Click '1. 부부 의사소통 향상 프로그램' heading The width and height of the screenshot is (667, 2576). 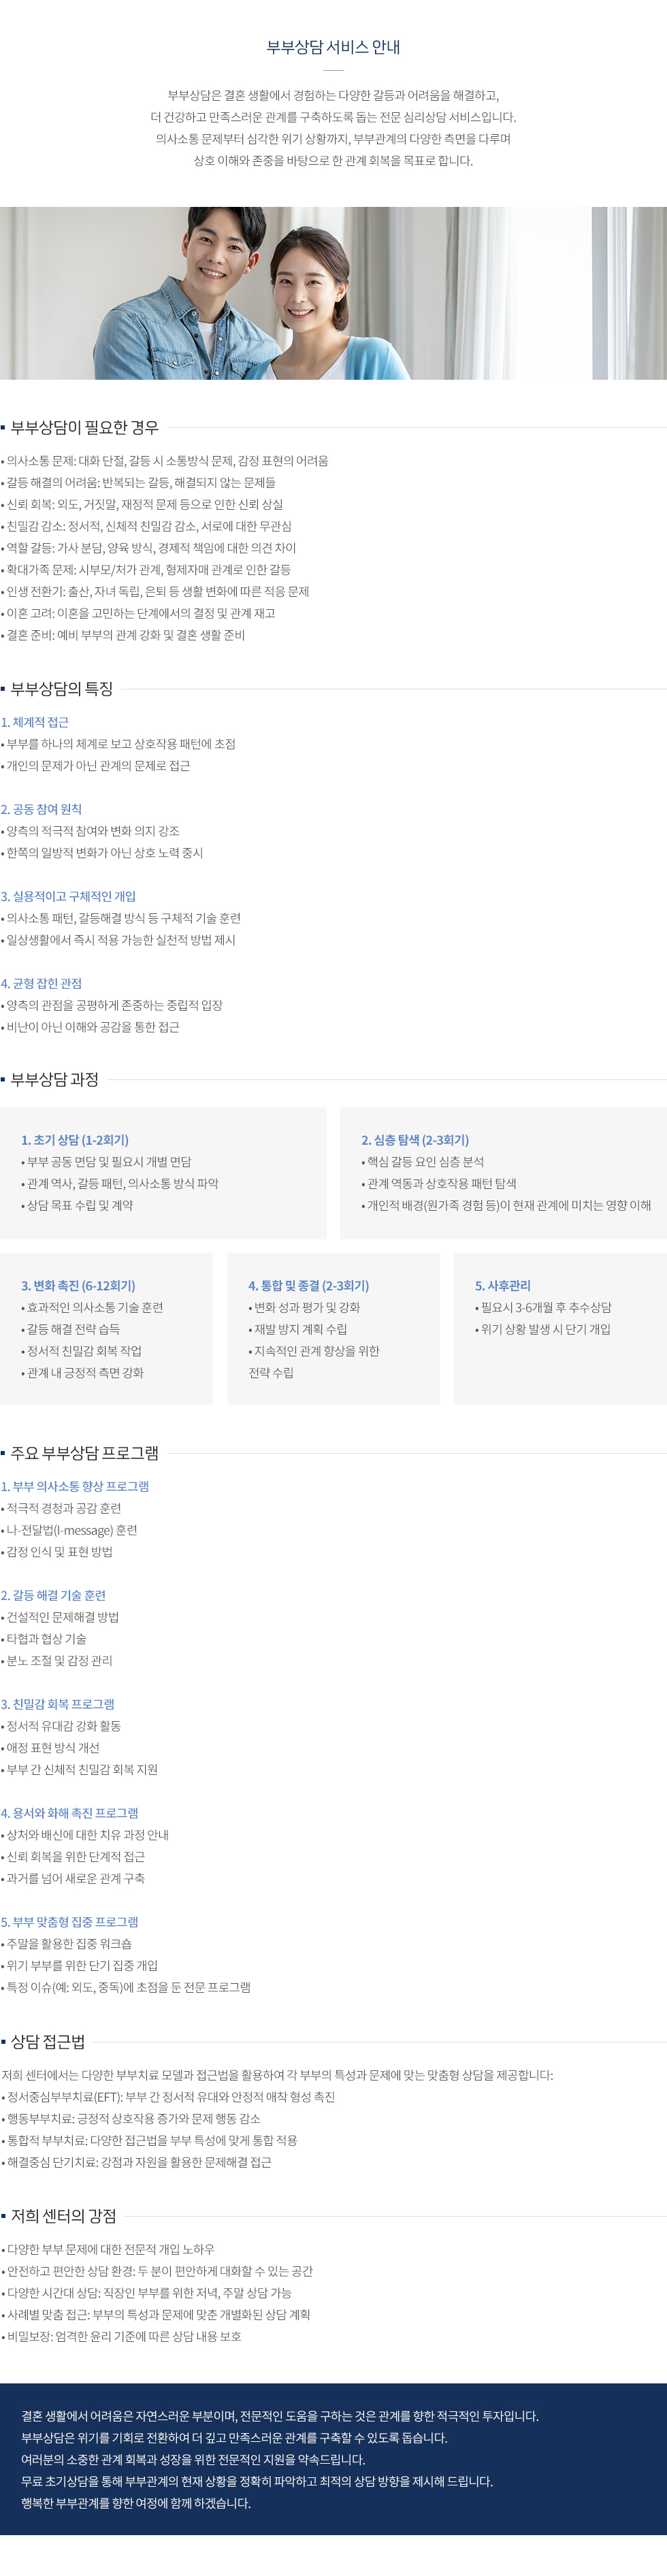point(75,1487)
